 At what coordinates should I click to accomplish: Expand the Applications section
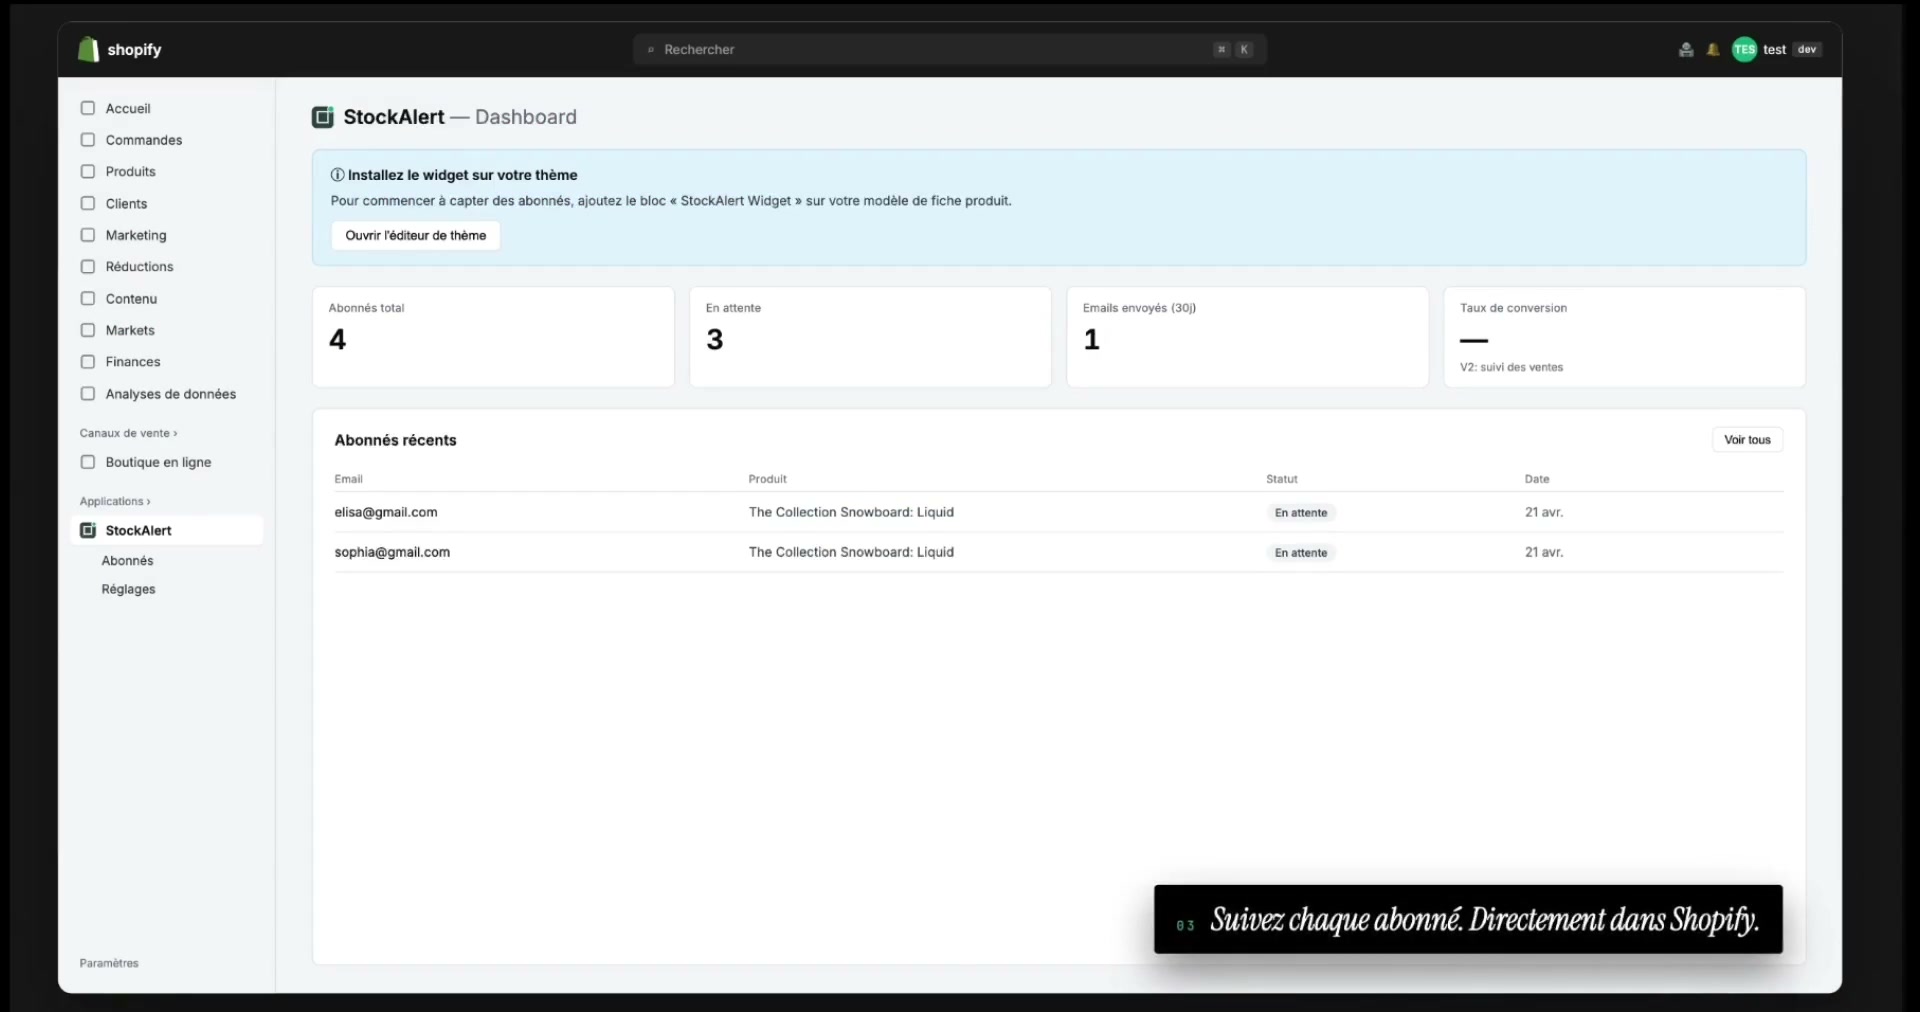pos(115,501)
